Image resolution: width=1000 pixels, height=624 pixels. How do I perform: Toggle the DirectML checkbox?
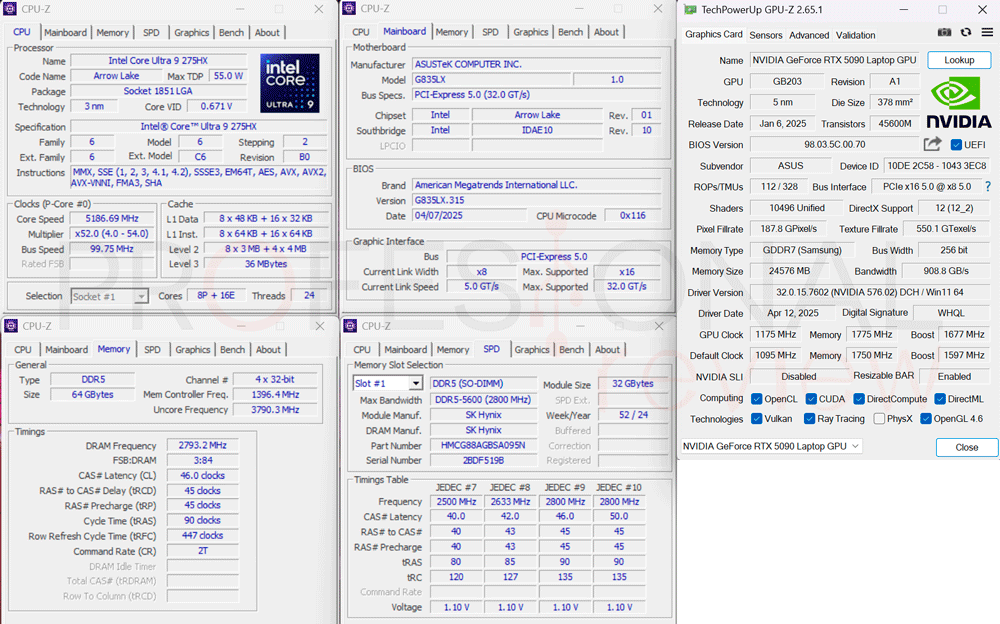940,399
